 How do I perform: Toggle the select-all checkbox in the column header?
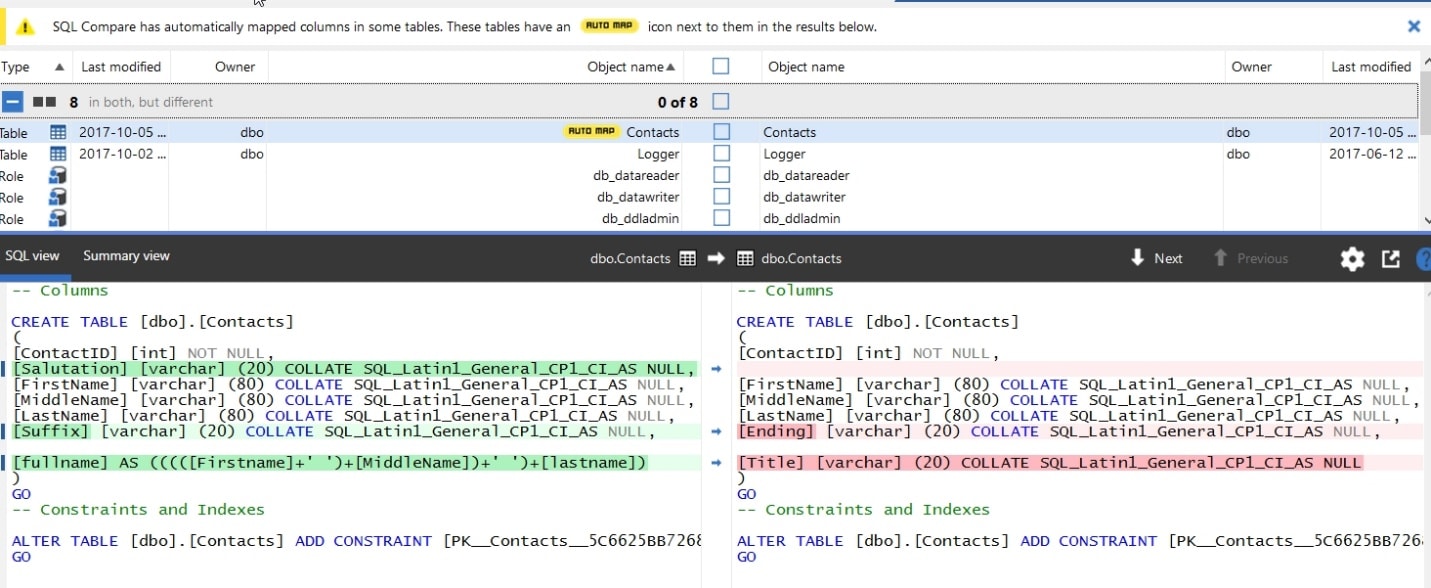tap(720, 66)
